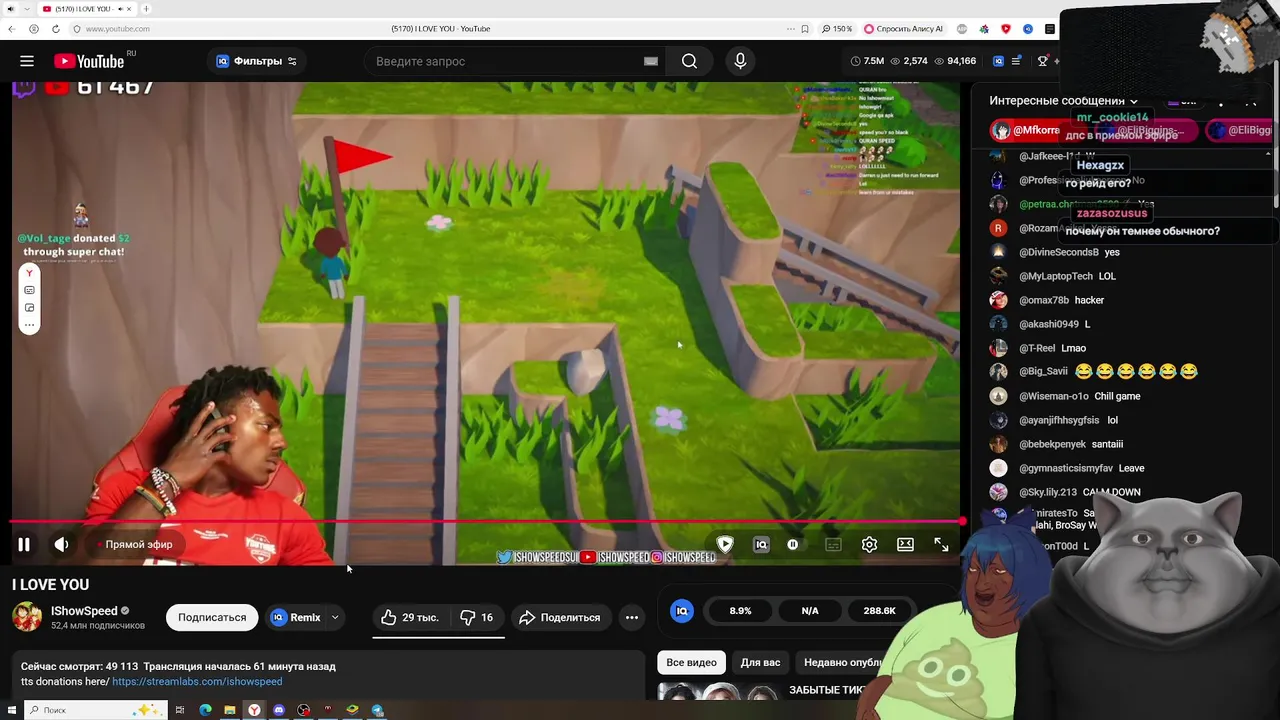
Task: Click the www.youtube.com address bar
Action: [x=118, y=29]
